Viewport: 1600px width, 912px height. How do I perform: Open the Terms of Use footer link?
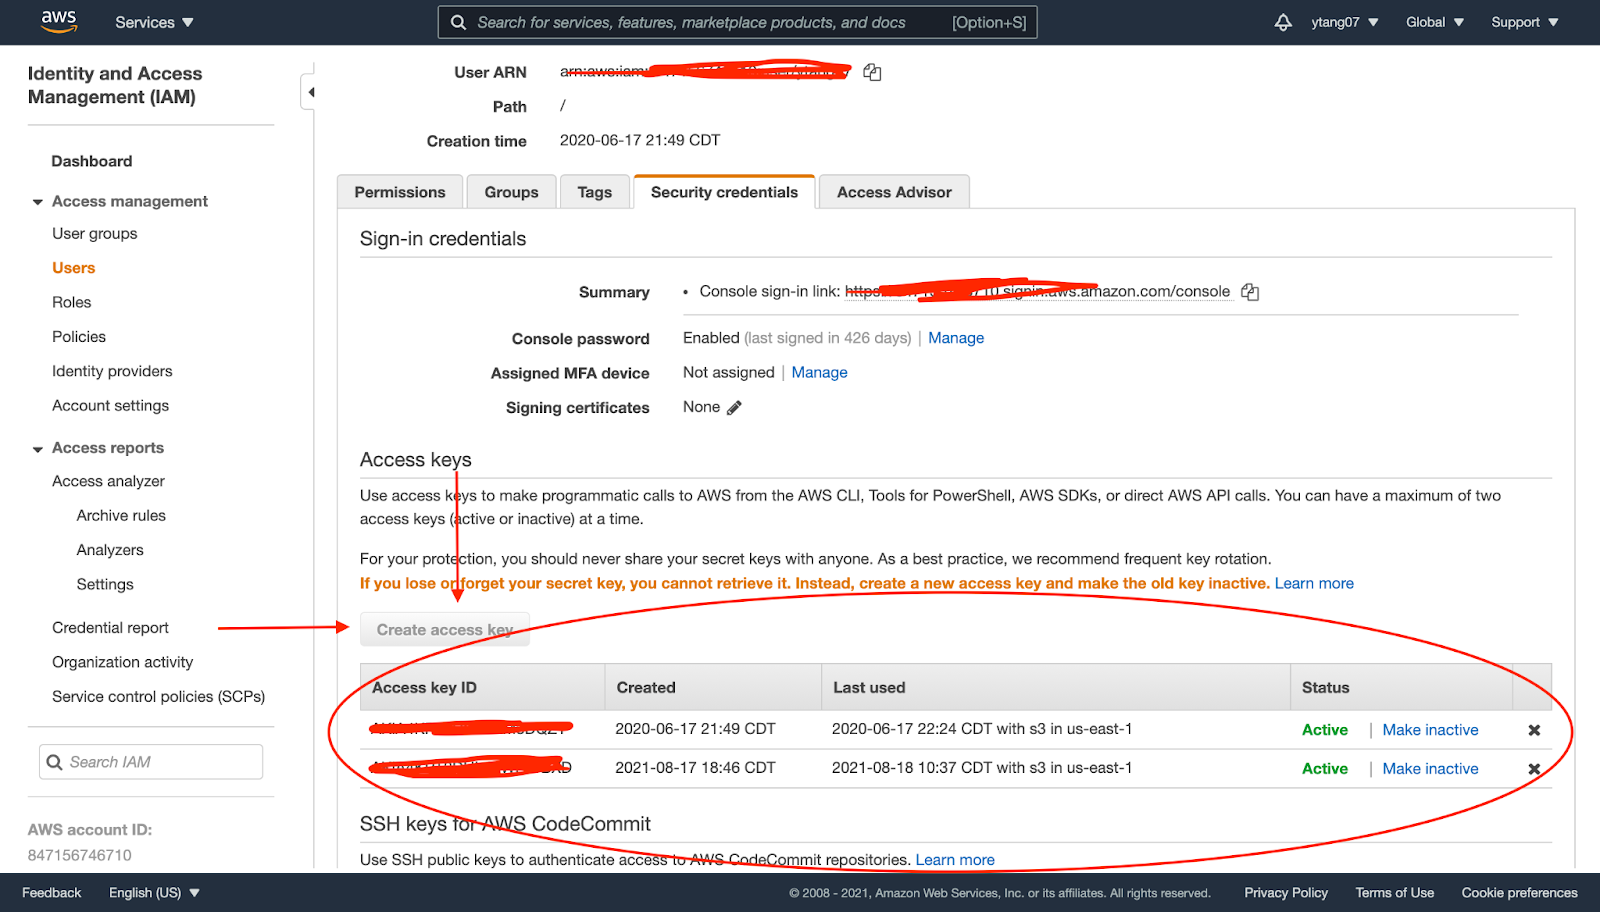(x=1395, y=893)
